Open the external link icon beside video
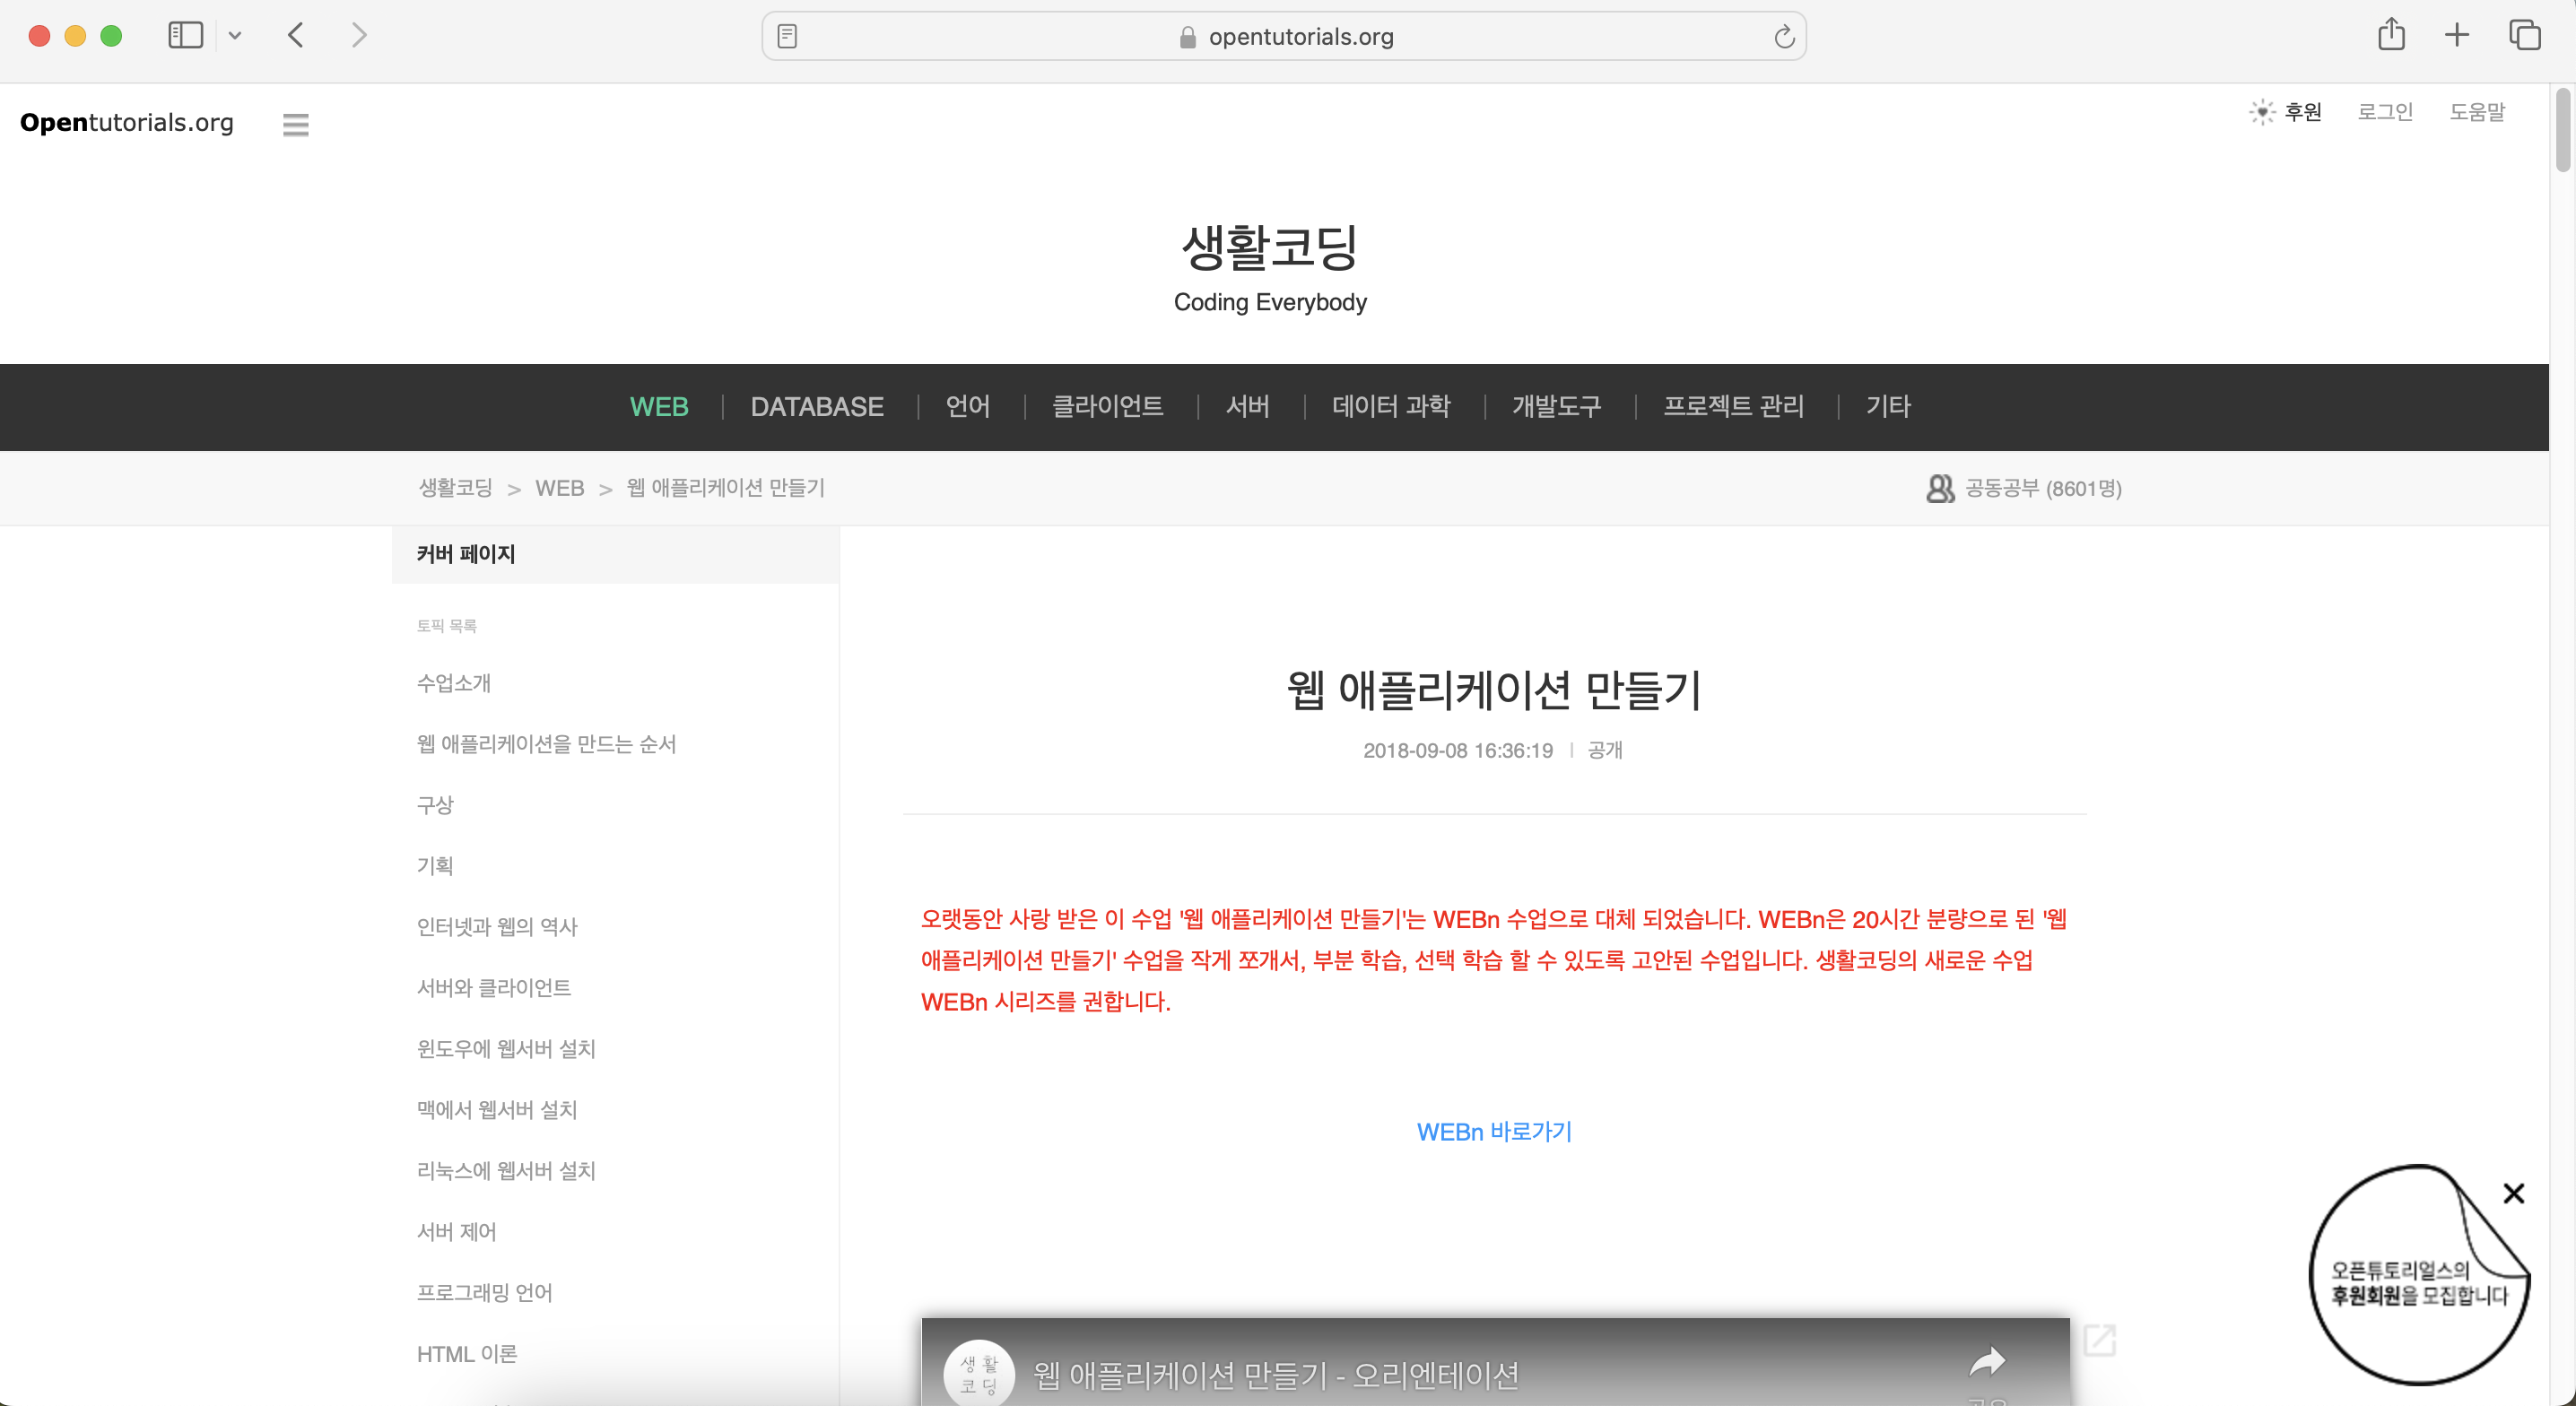Viewport: 2576px width, 1406px height. 2099,1340
